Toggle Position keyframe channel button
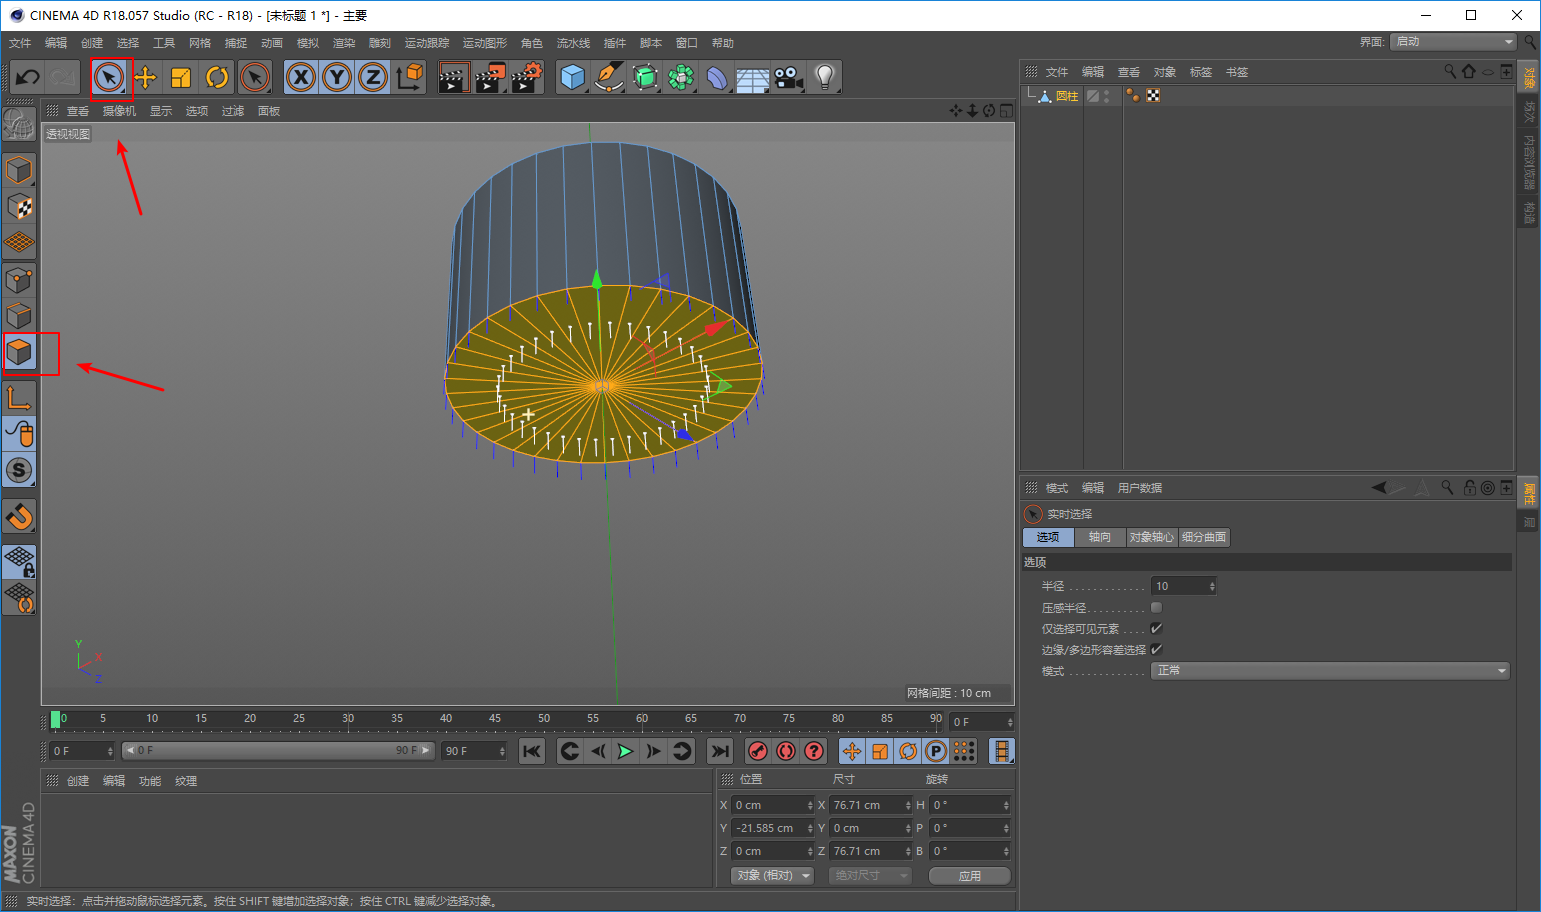Image resolution: width=1541 pixels, height=912 pixels. (x=852, y=751)
